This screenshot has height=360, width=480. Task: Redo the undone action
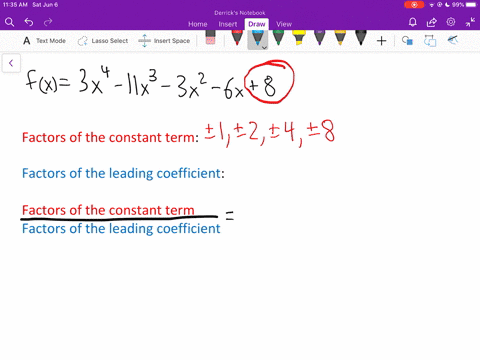(x=48, y=22)
